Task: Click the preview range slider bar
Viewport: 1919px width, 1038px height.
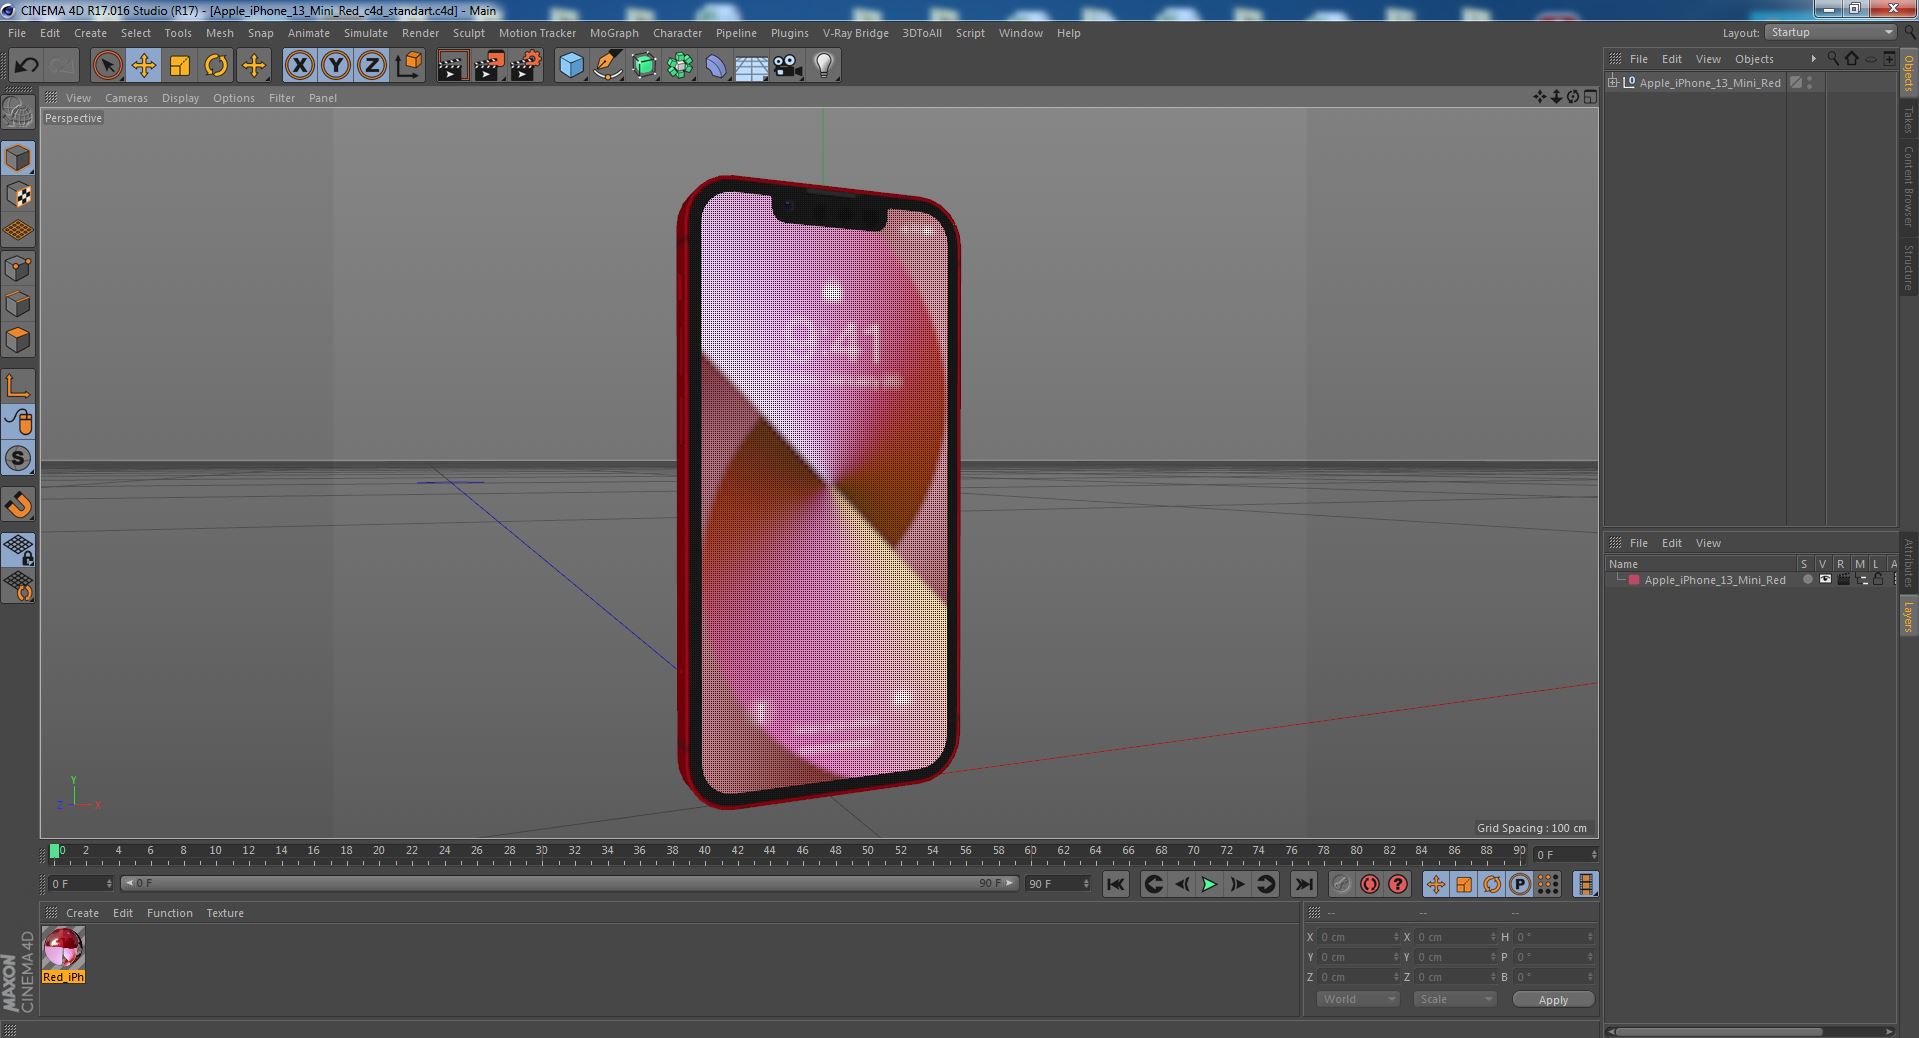Action: (x=568, y=884)
